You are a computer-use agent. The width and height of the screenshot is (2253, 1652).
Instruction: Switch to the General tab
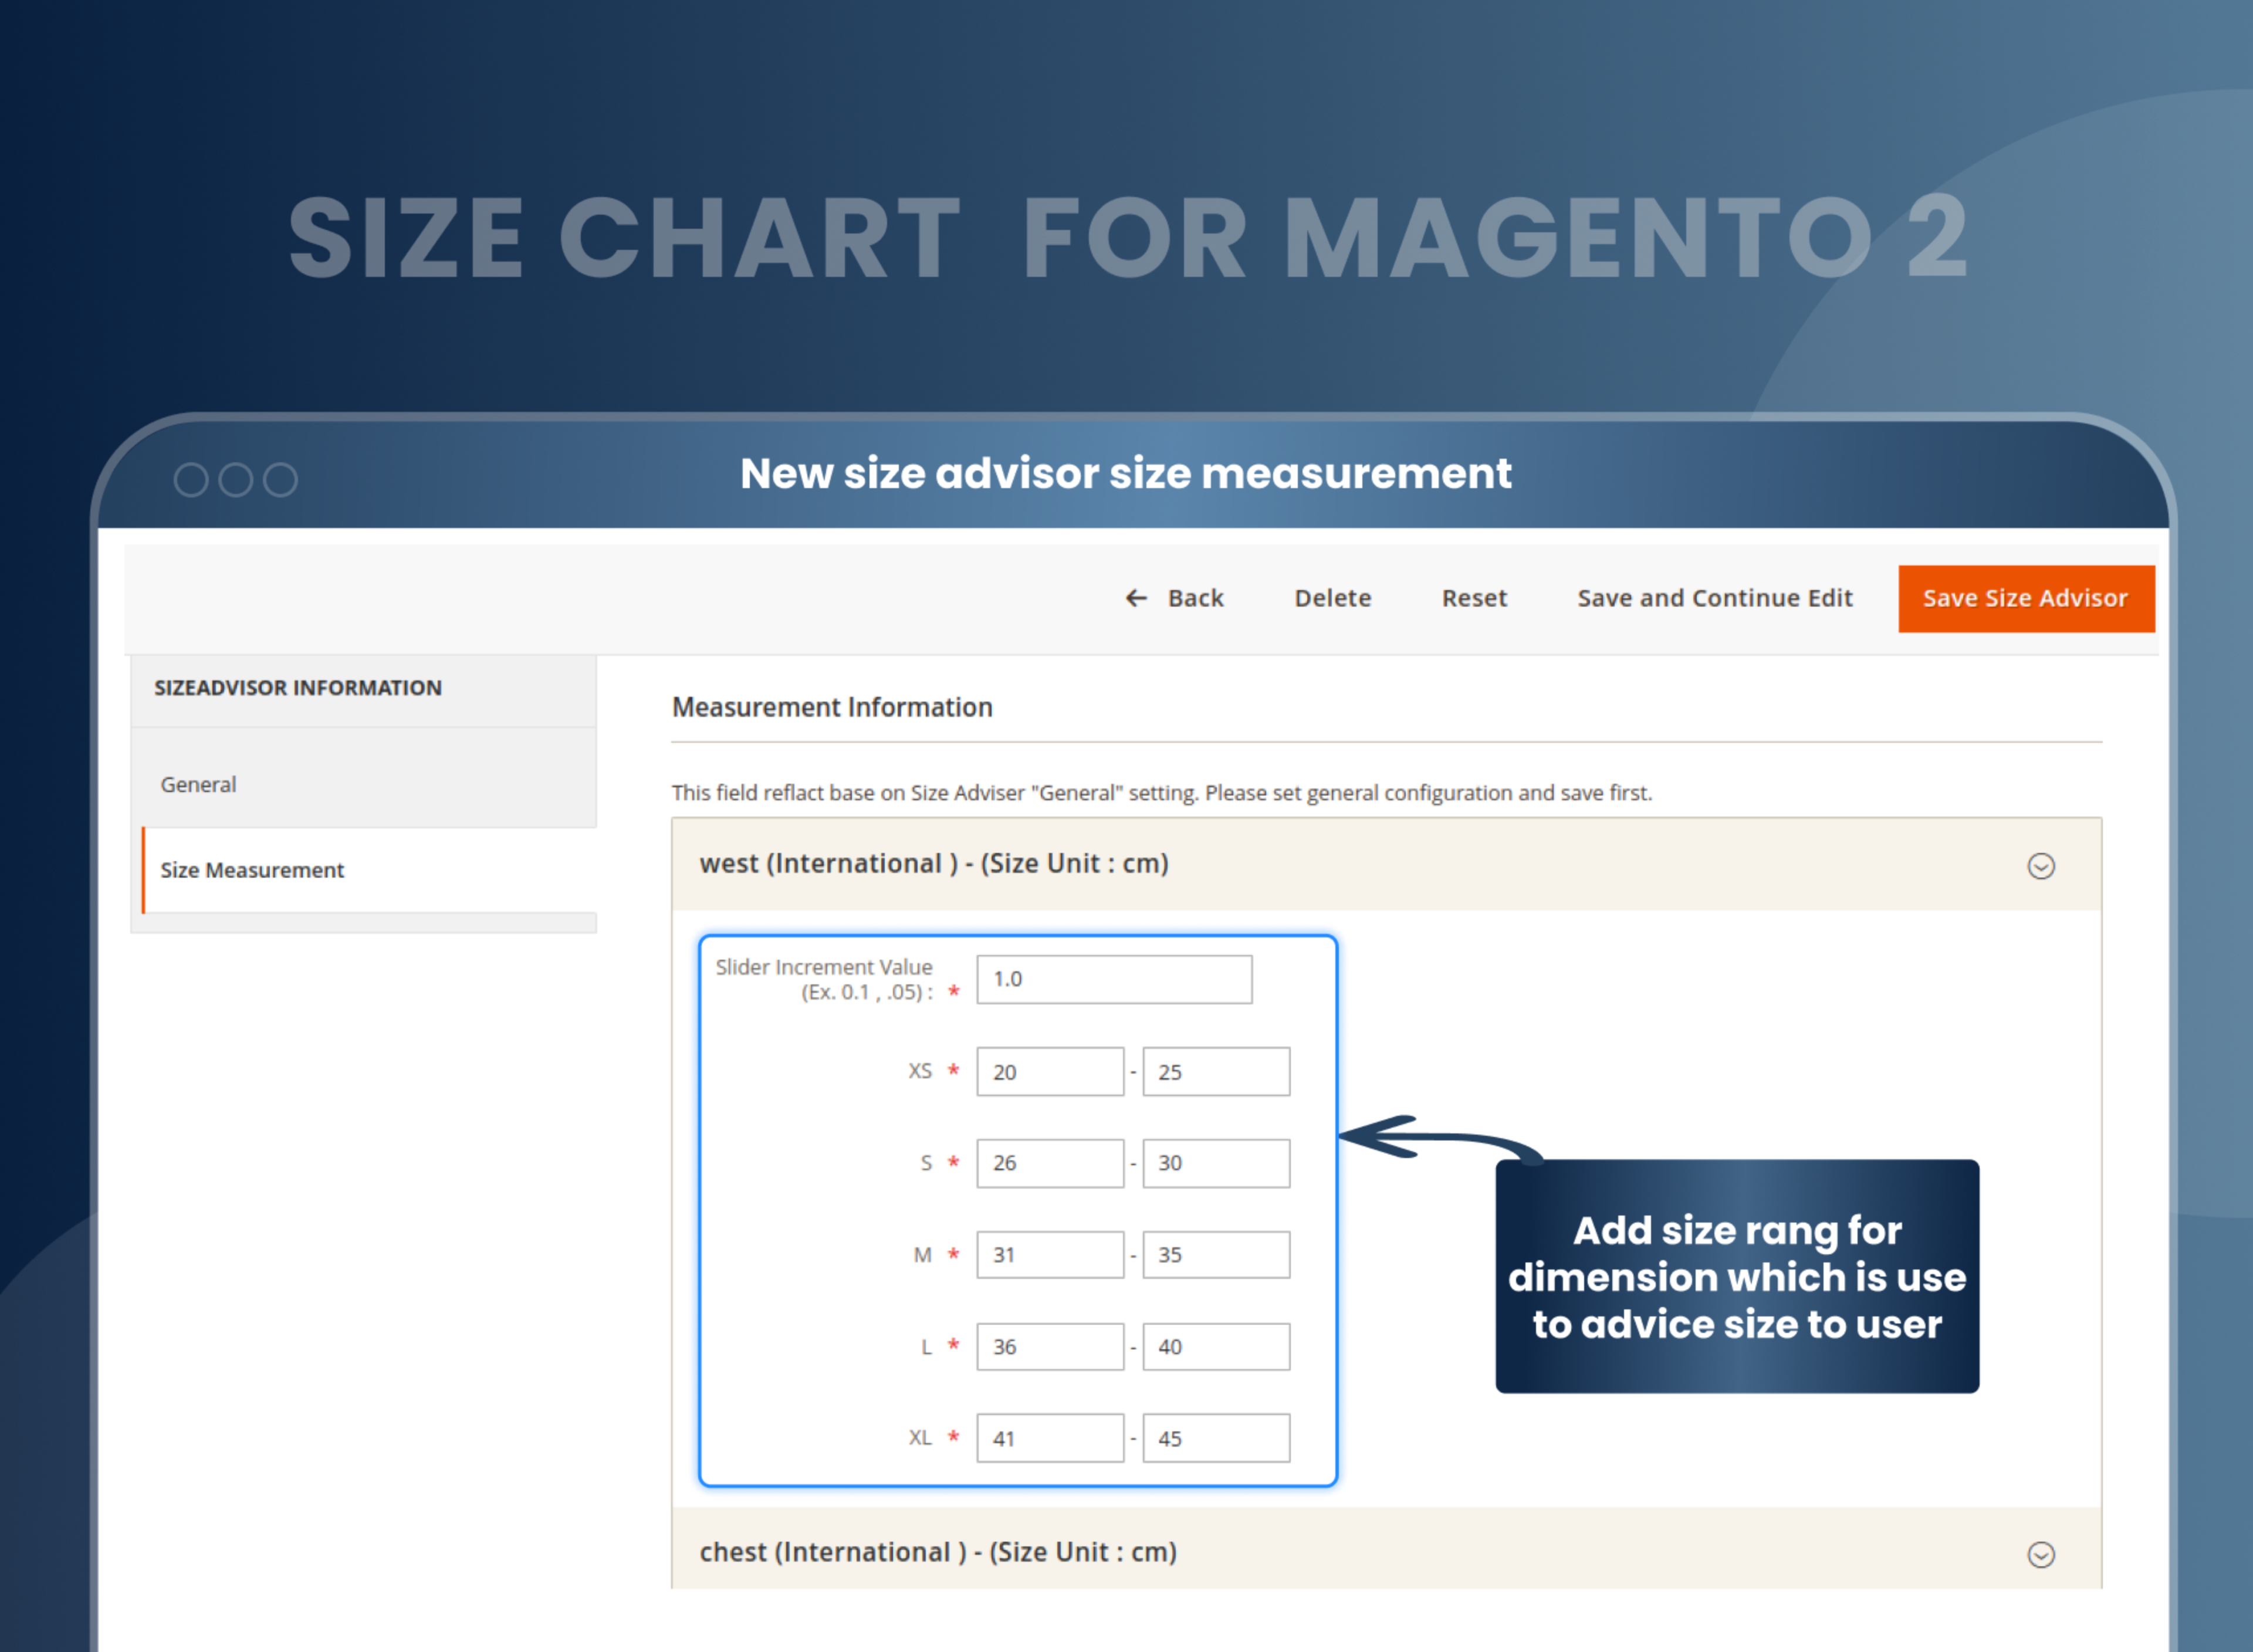[197, 784]
